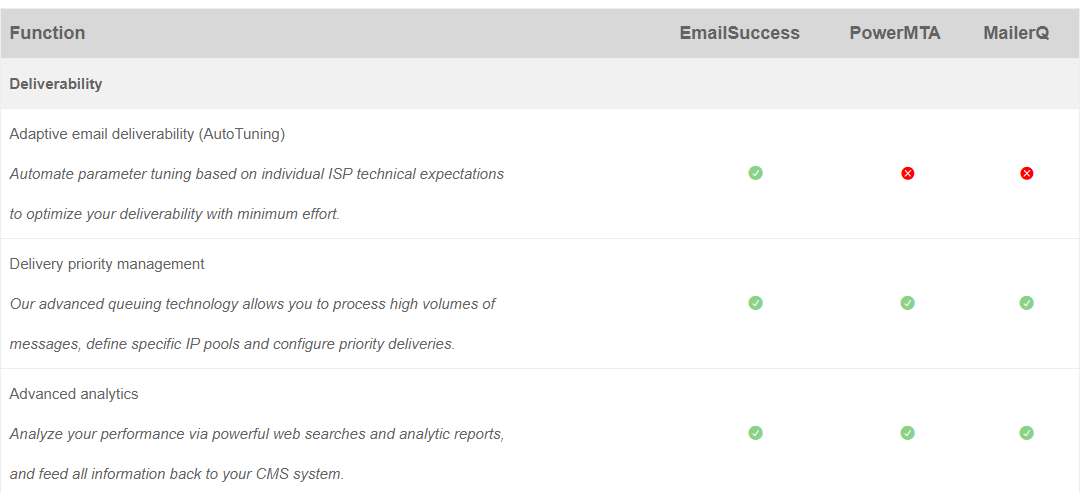Click the Deliverability section heading
The height and width of the screenshot is (493, 1080).
click(x=56, y=84)
